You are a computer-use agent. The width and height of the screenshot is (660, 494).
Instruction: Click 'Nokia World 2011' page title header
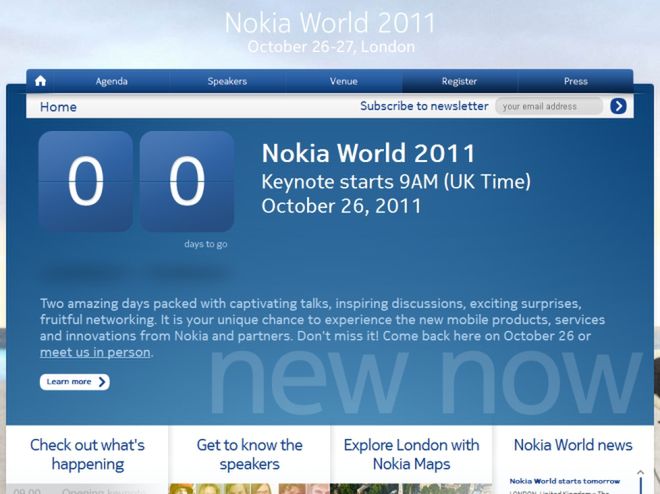coord(330,23)
